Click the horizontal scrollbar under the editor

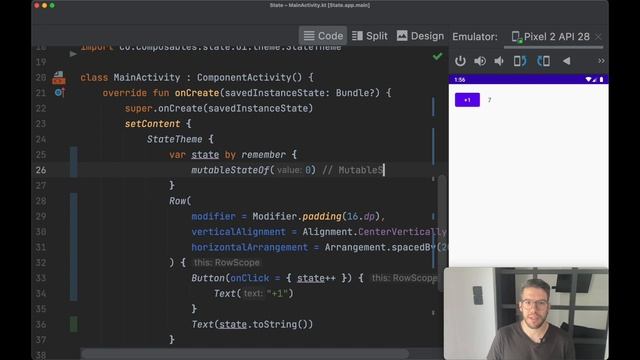245,353
